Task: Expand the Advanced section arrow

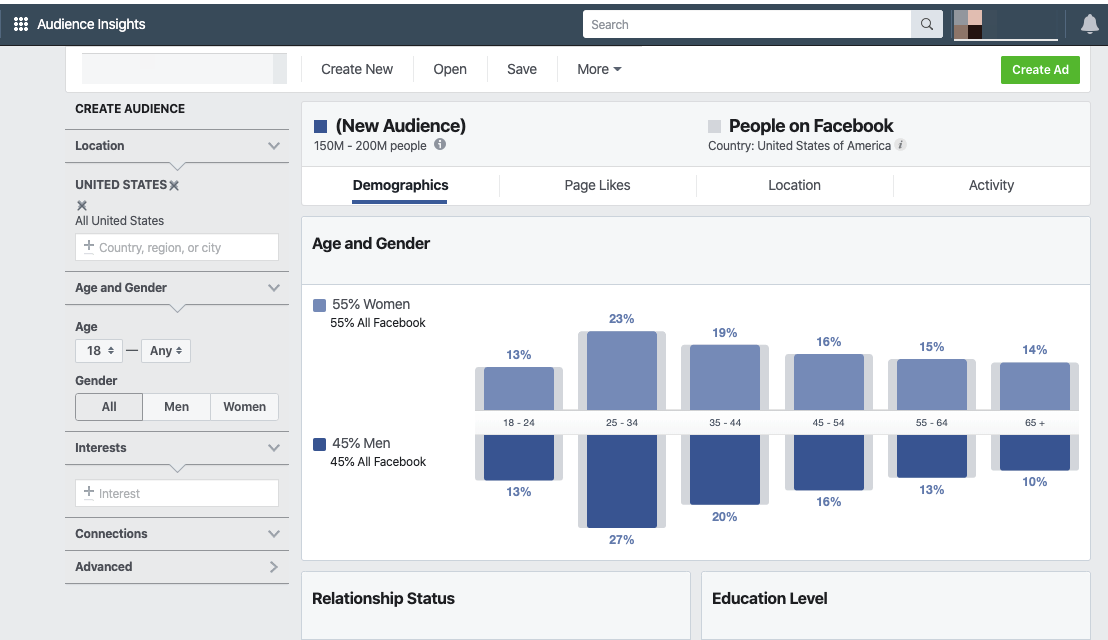Action: [x=274, y=567]
